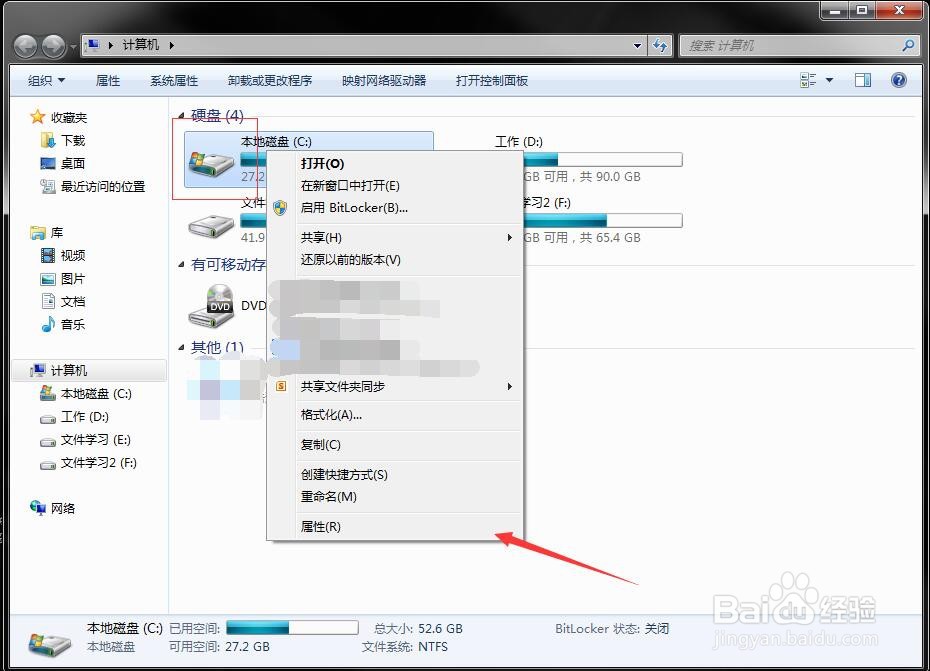
Task: Click the search magnifier icon
Action: point(906,45)
